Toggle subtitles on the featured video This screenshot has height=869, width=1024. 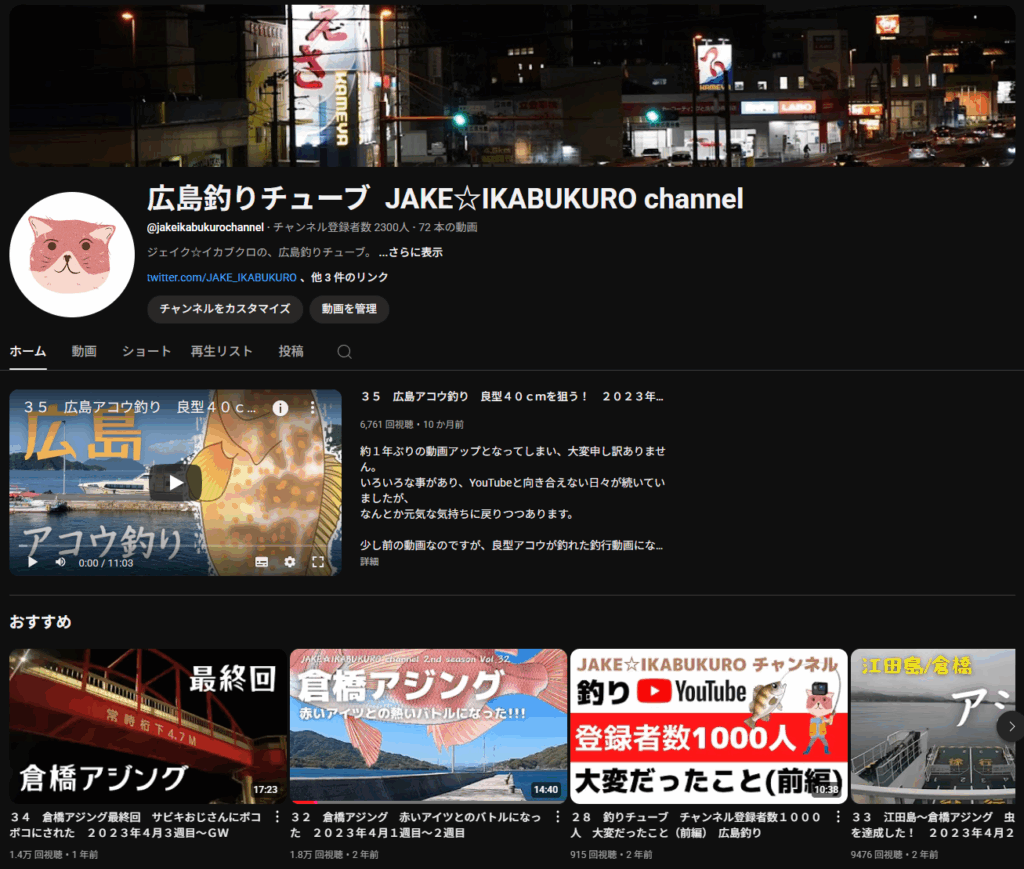tap(262, 562)
